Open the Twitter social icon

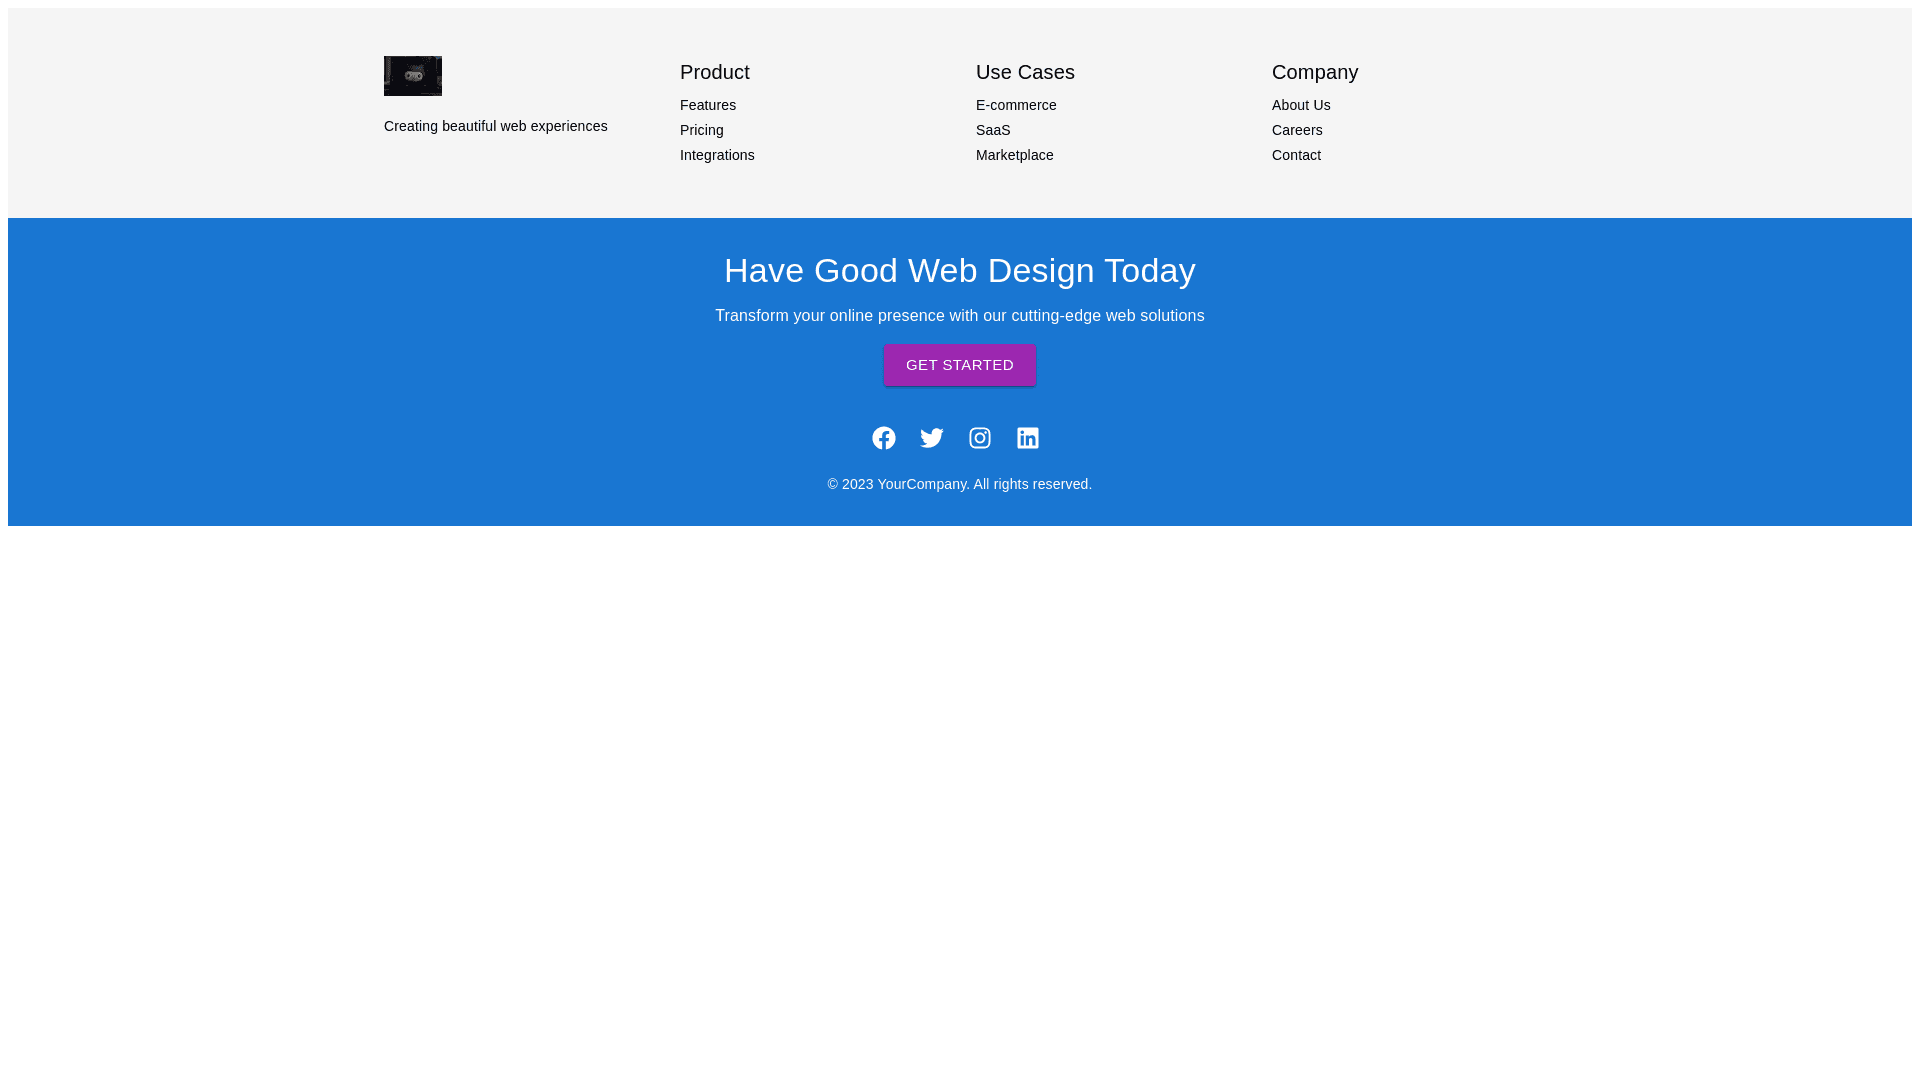[x=932, y=438]
